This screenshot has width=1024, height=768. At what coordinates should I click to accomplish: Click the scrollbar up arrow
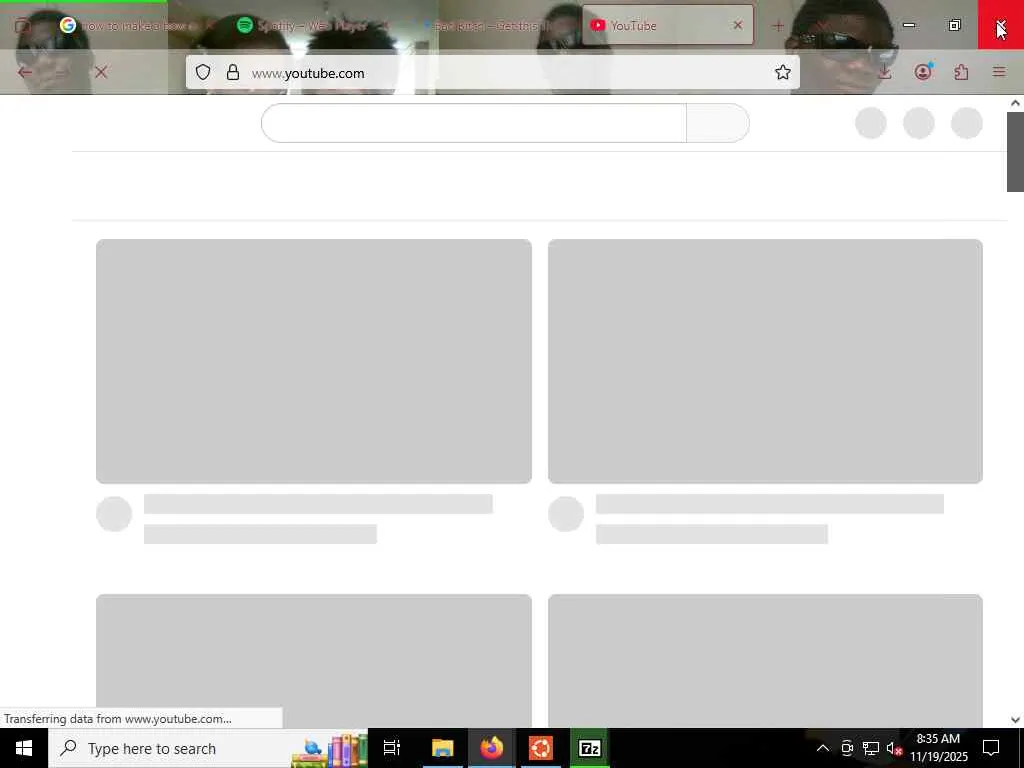[x=1015, y=103]
